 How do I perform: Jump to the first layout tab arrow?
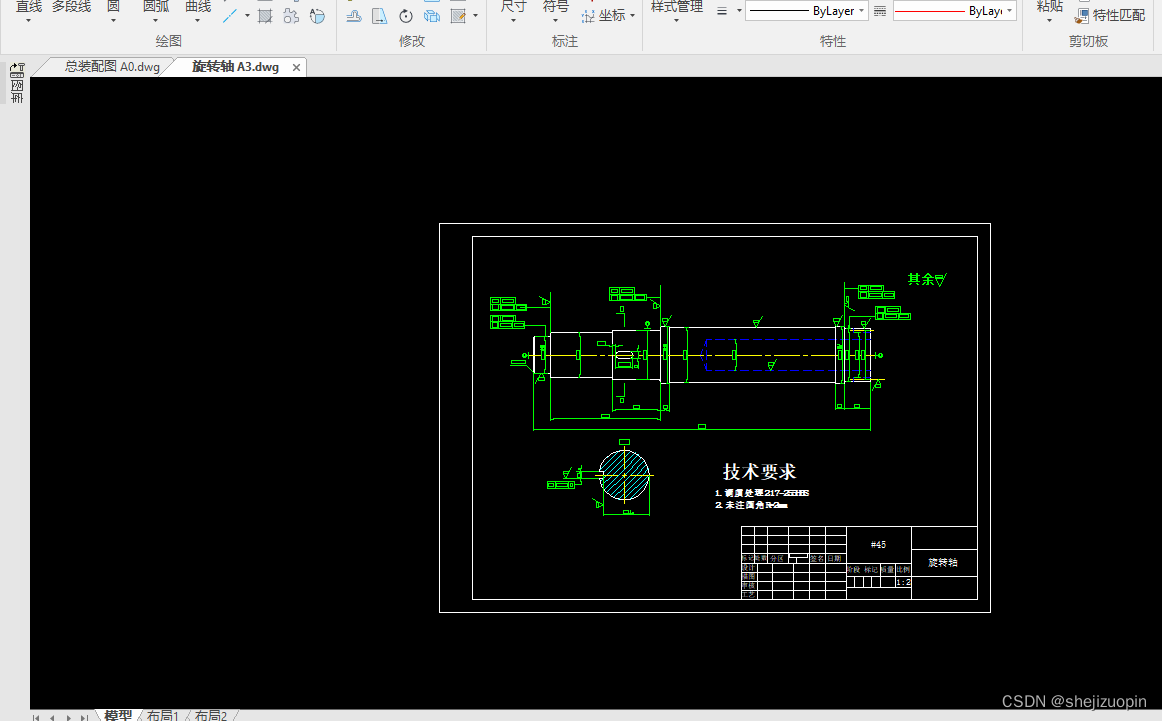pos(36,717)
